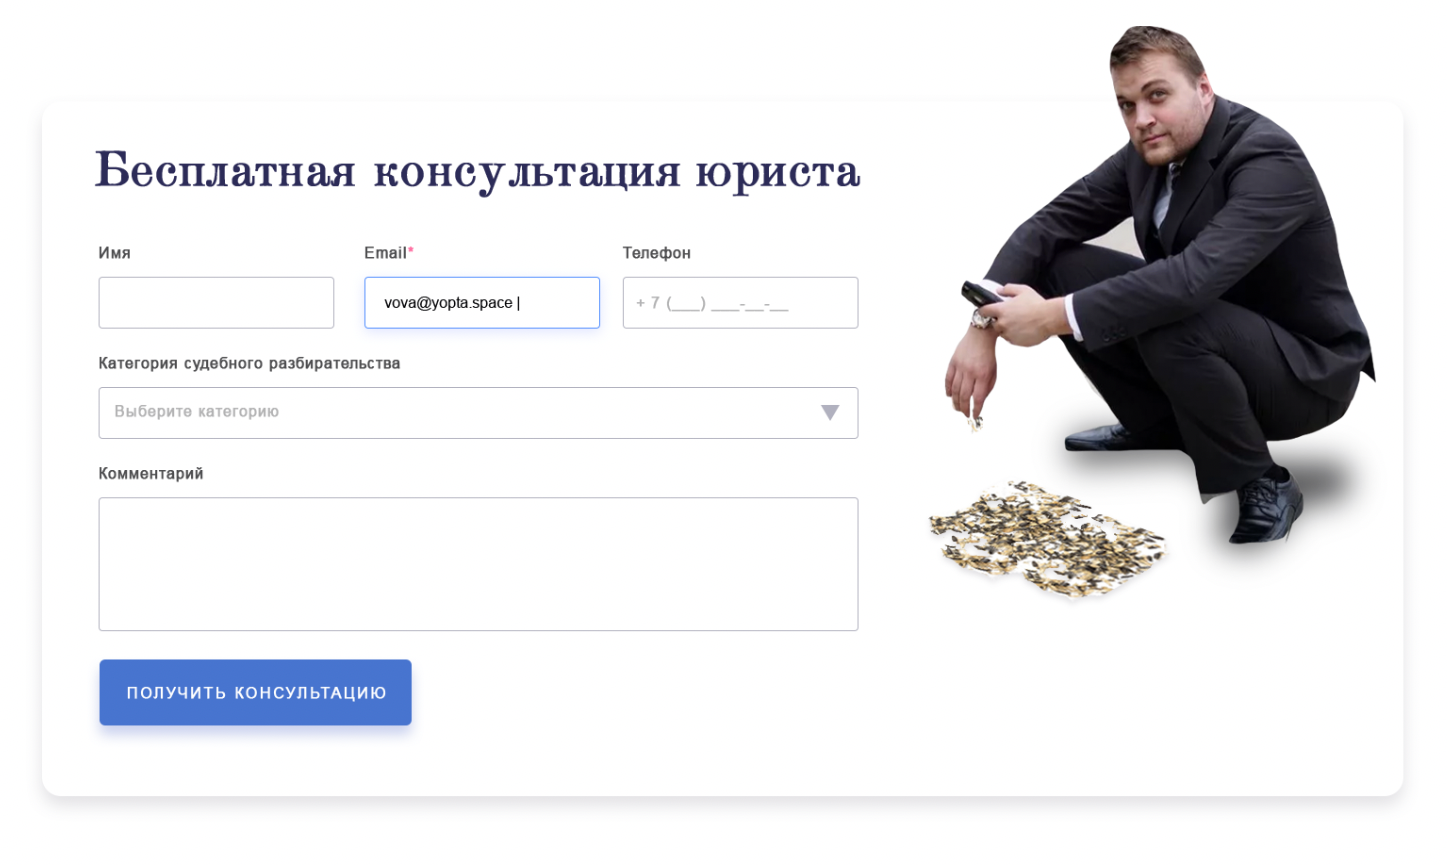This screenshot has width=1447, height=865.
Task: Click the Имя text input field
Action: tap(216, 302)
